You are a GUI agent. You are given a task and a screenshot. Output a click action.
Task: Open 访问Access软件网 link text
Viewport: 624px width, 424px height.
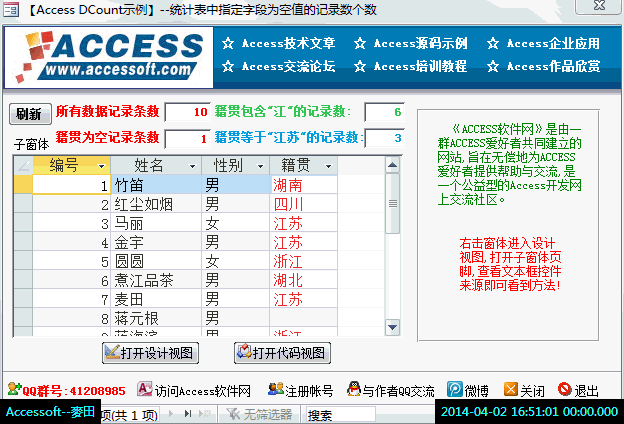(x=203, y=391)
